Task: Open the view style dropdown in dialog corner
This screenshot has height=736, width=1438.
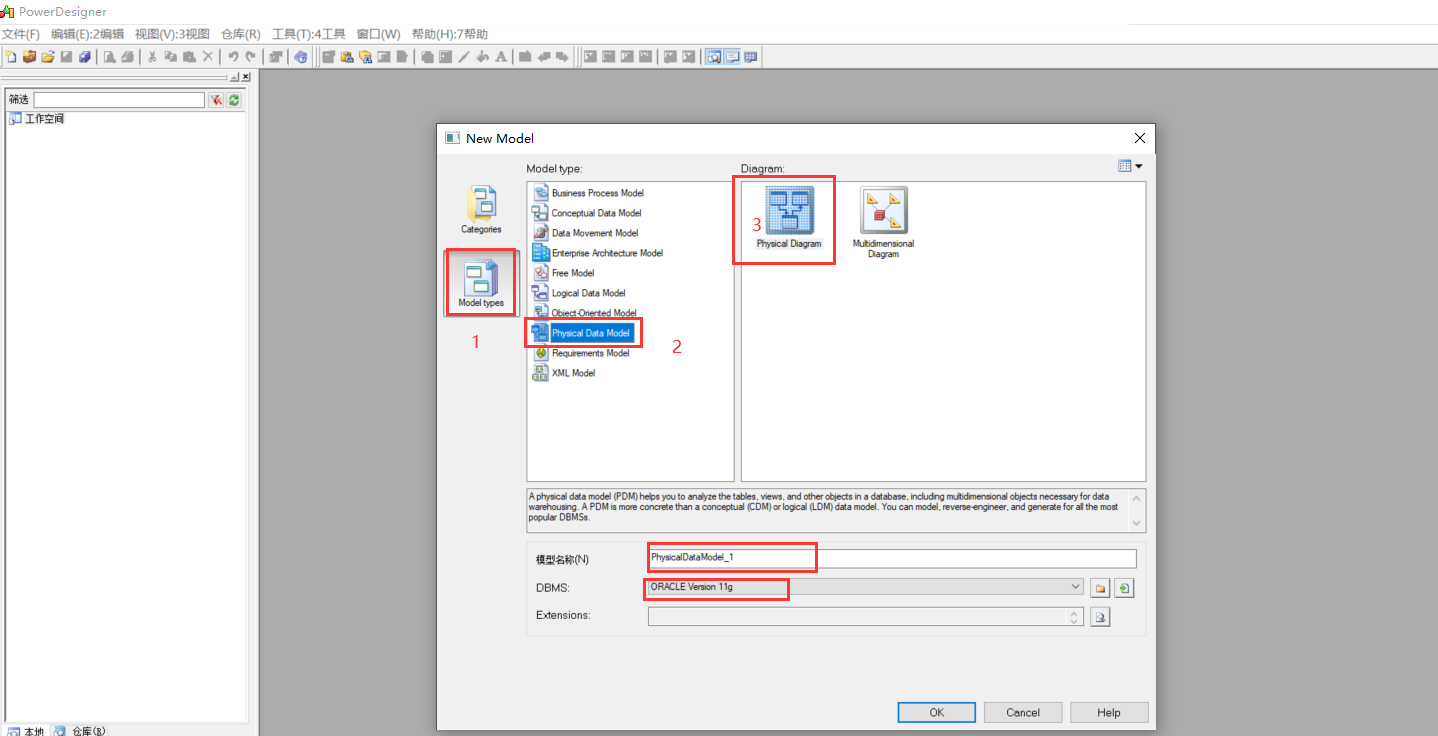Action: pyautogui.click(x=1129, y=167)
